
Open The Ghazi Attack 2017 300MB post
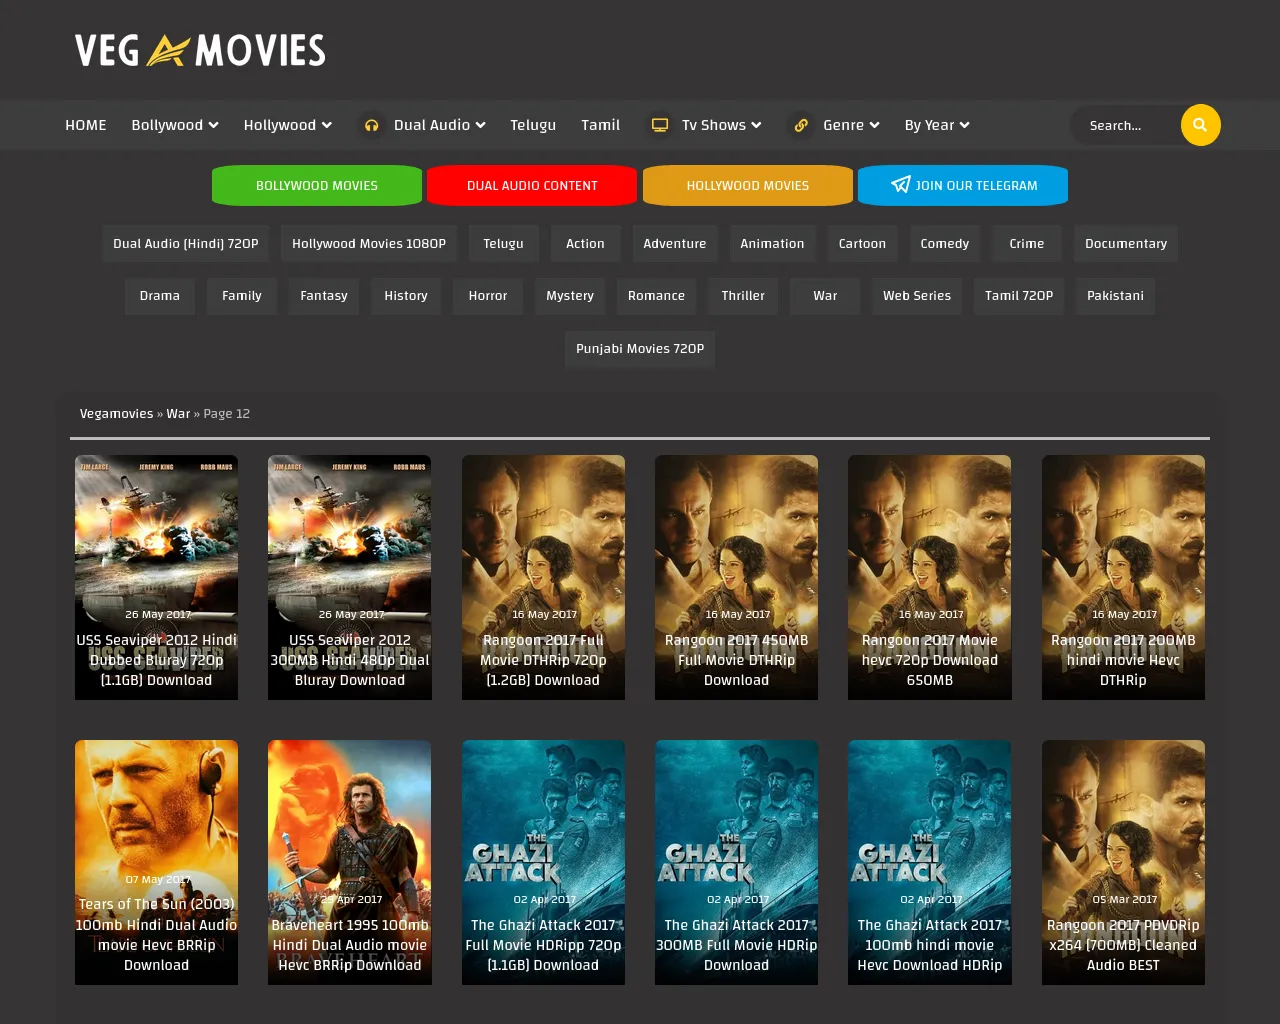[x=736, y=862]
